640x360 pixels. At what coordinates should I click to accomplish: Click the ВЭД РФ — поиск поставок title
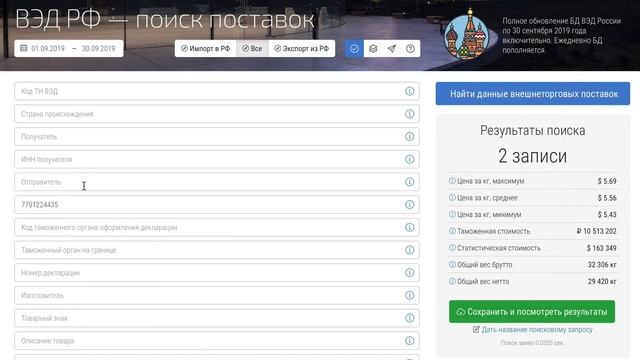pyautogui.click(x=165, y=19)
